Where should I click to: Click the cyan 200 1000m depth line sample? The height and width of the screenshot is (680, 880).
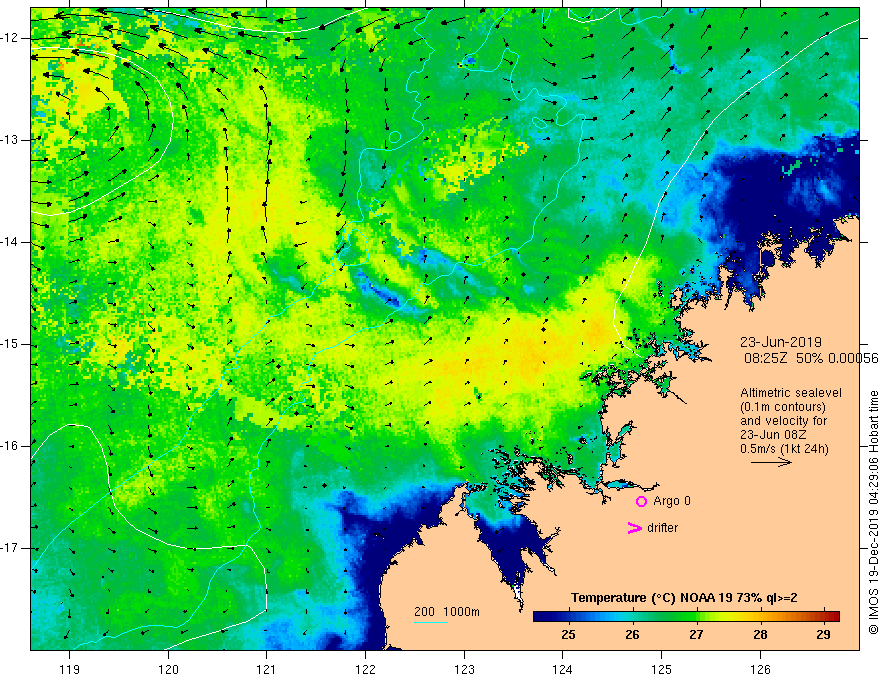click(430, 622)
